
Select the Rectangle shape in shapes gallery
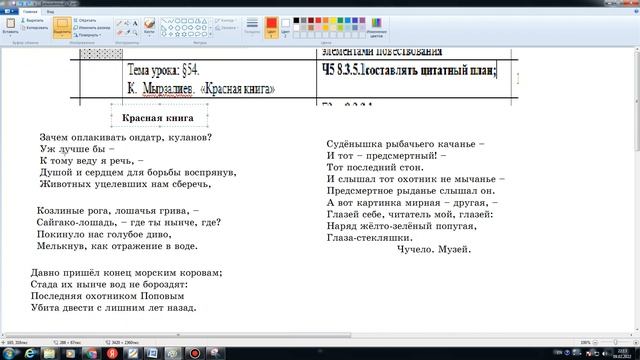pos(184,20)
